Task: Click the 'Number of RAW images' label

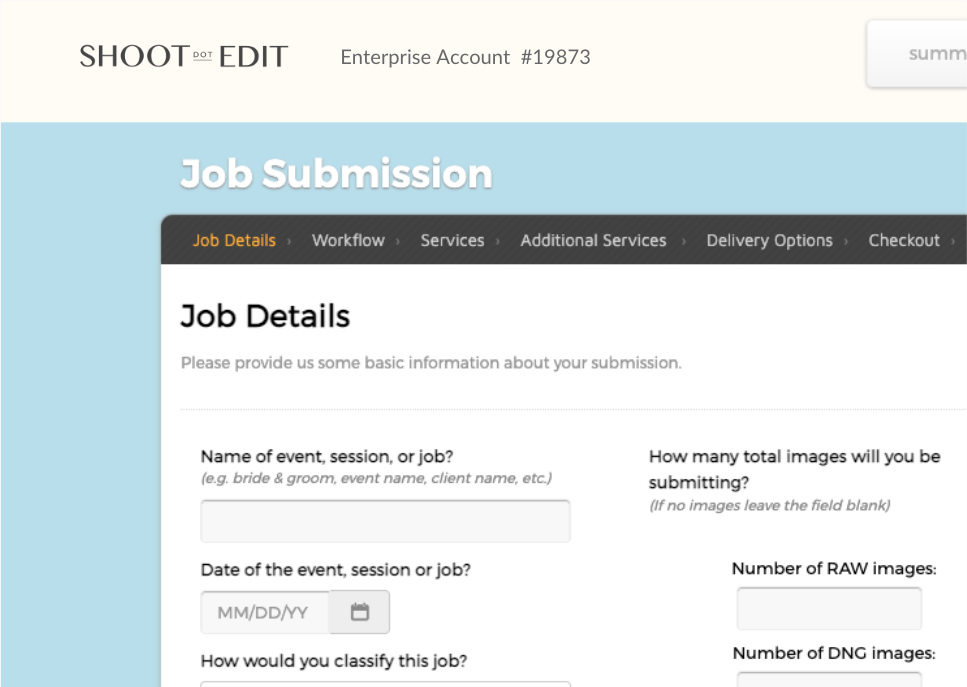Action: coord(833,569)
